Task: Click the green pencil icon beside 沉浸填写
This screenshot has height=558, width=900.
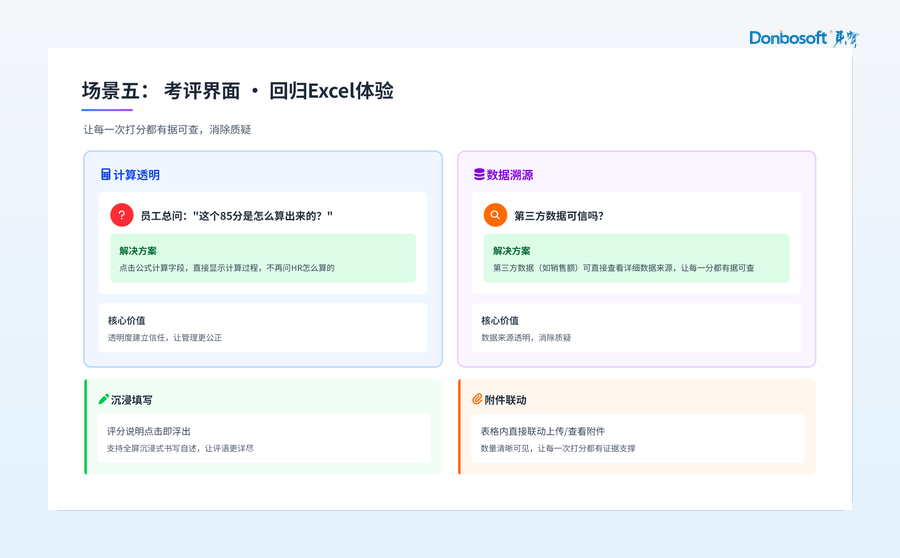Action: (103, 399)
